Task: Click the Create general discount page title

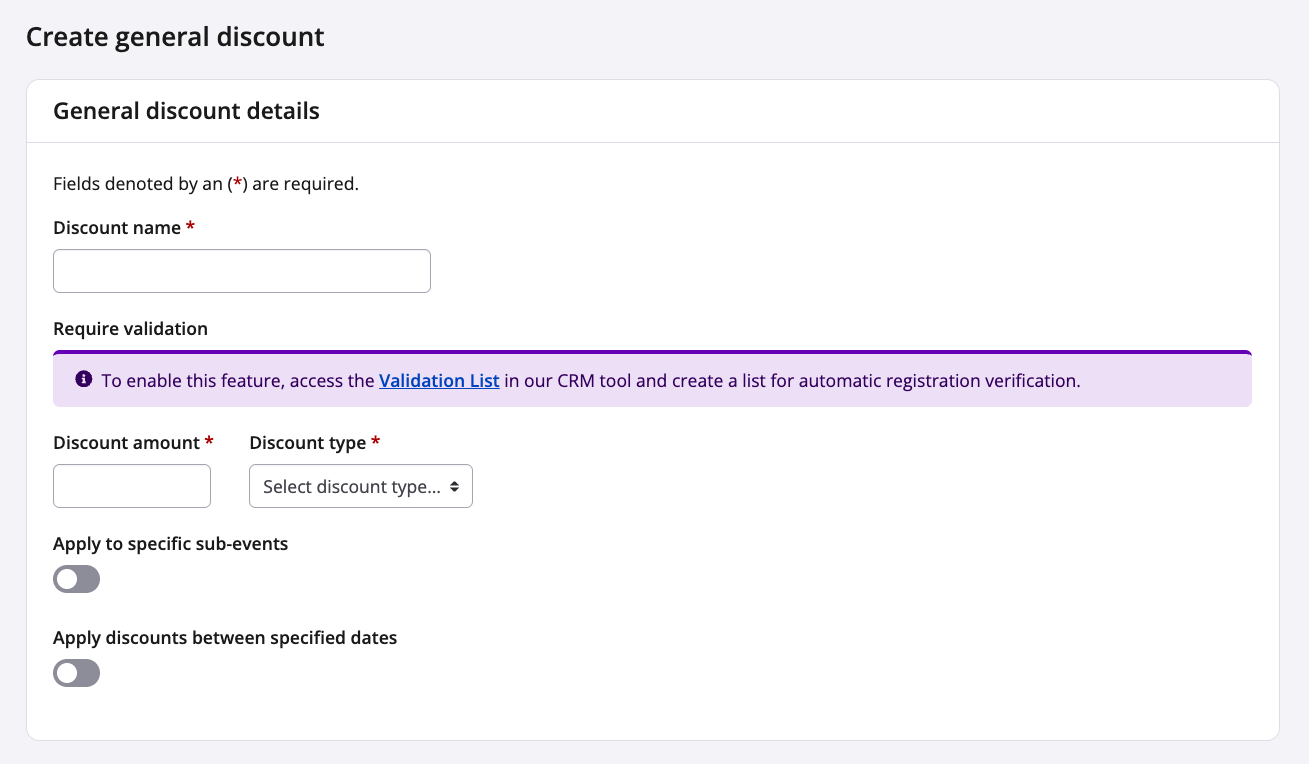Action: pos(175,37)
